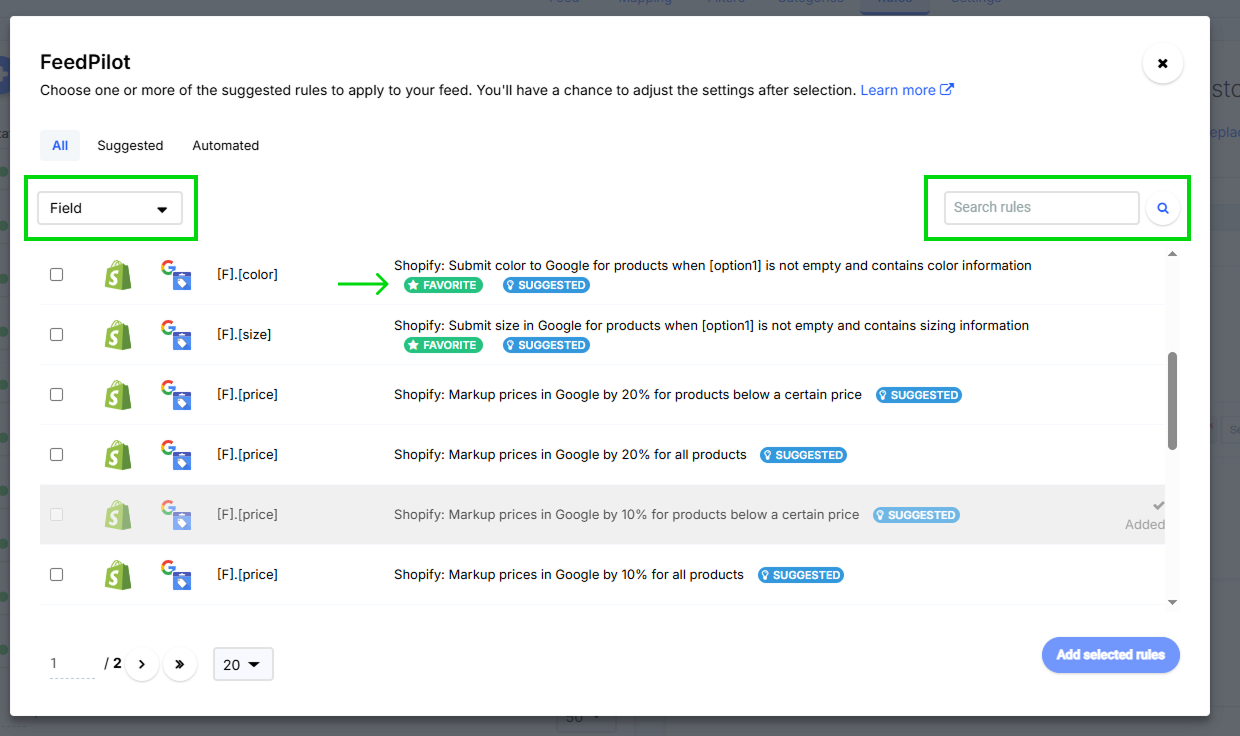Click the Search rules input field
The image size is (1240, 736).
(1041, 208)
